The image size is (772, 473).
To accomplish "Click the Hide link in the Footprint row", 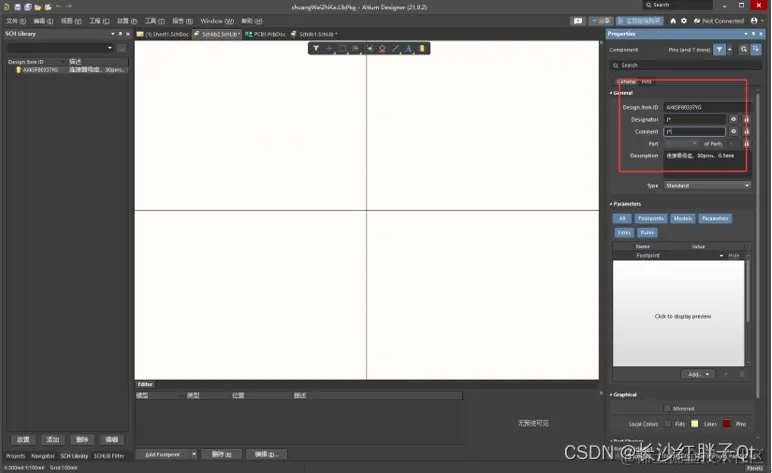I will (734, 255).
